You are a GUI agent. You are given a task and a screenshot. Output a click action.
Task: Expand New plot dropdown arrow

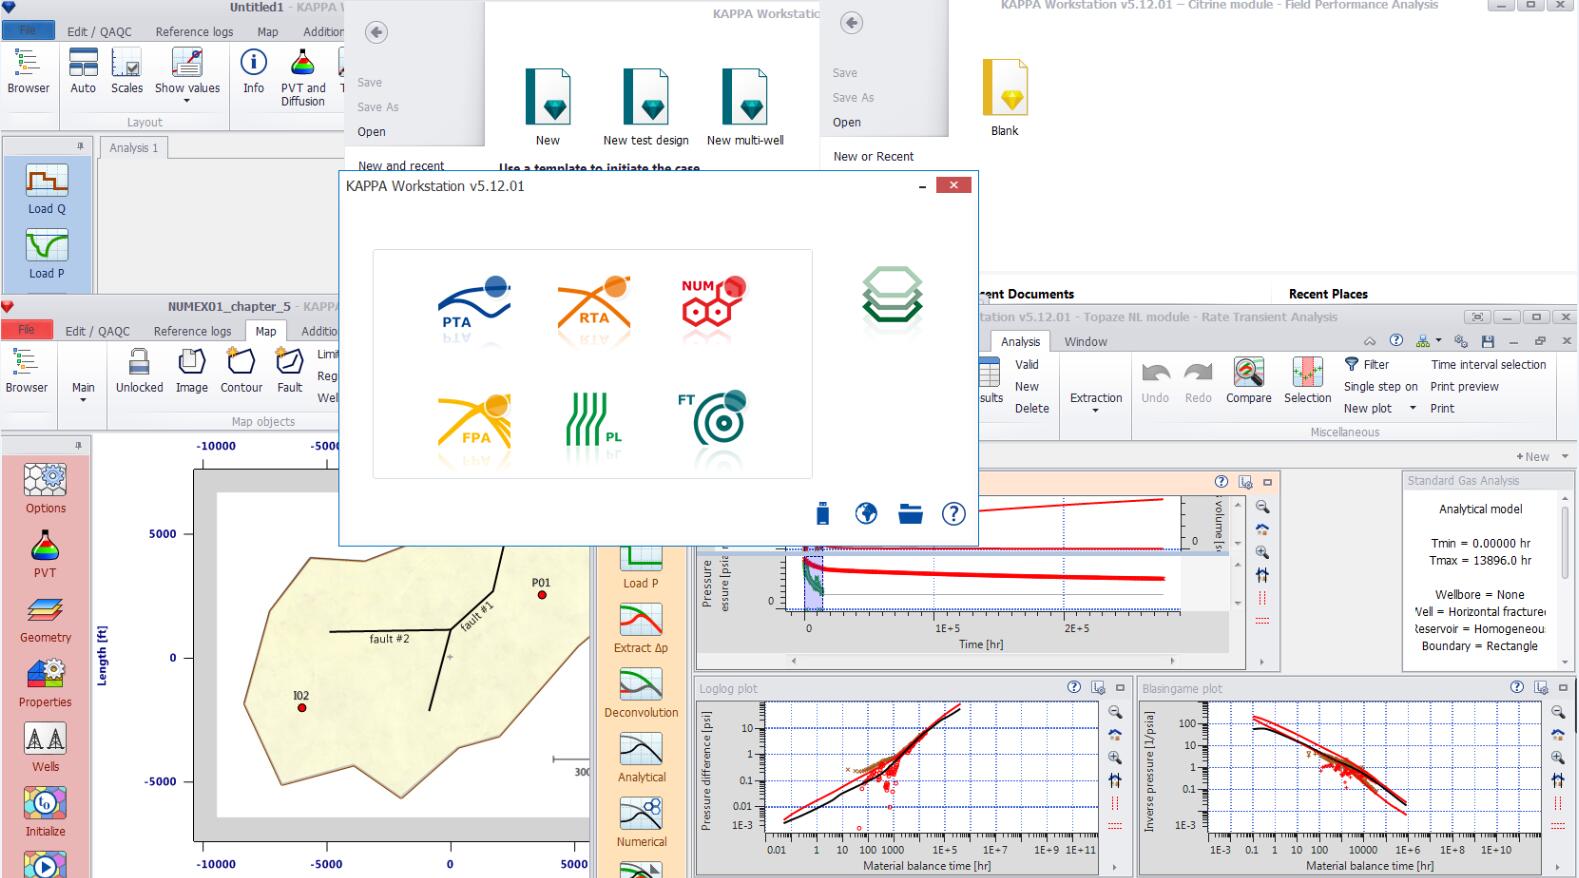tap(1413, 409)
